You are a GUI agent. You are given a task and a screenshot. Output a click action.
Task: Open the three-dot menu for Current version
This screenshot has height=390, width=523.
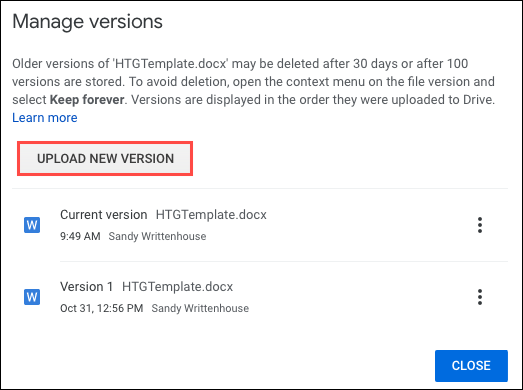click(480, 225)
